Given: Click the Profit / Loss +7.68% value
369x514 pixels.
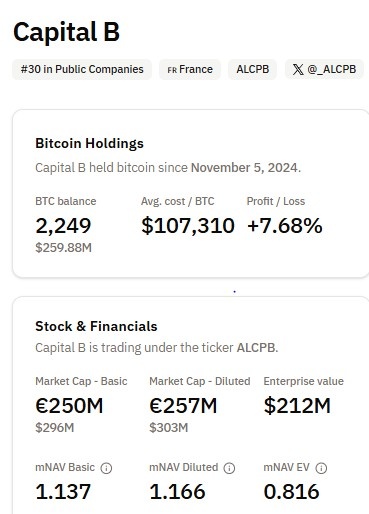Looking at the screenshot, I should point(285,226).
